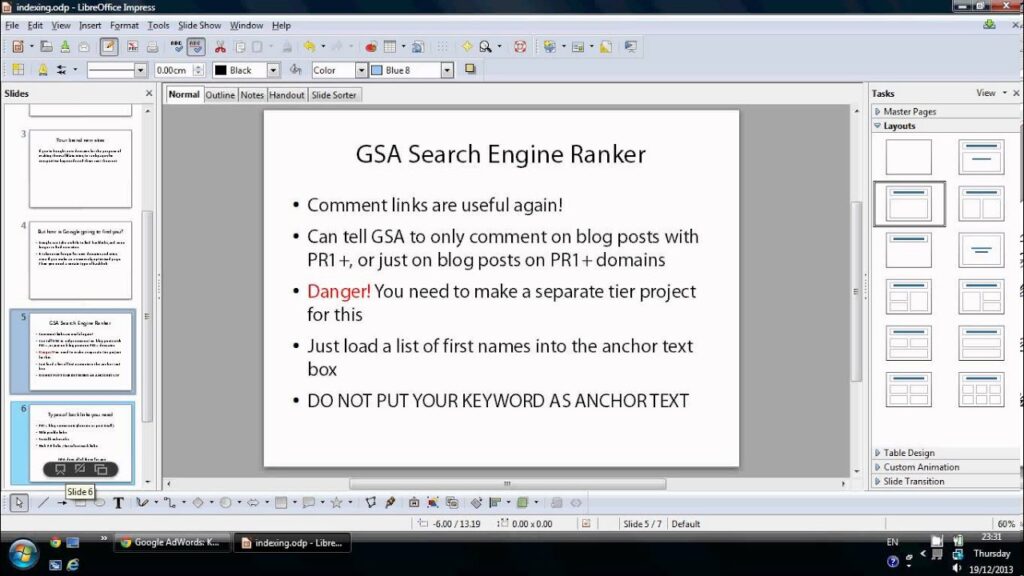Switch to the Slide Sorter tab
This screenshot has height=576, width=1024.
pos(334,95)
